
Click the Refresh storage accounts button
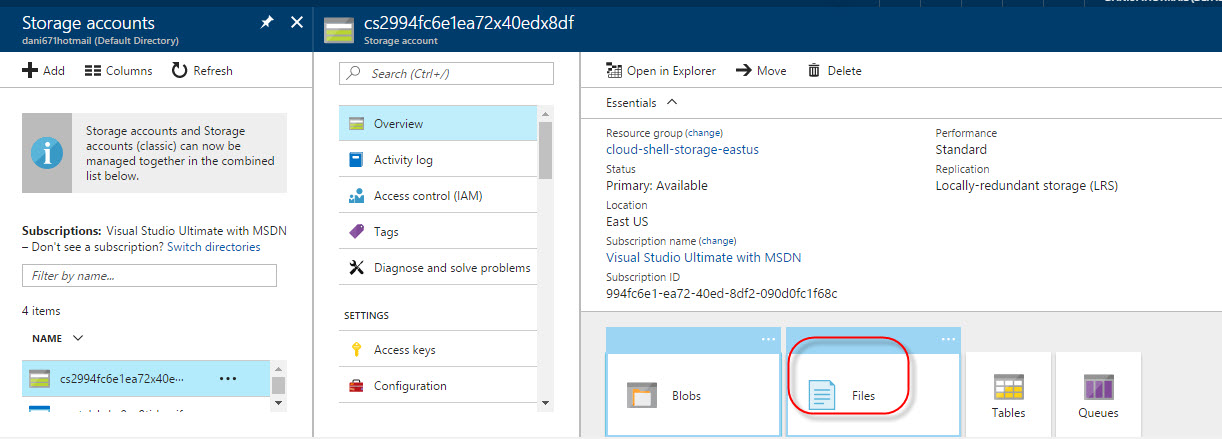tap(202, 71)
